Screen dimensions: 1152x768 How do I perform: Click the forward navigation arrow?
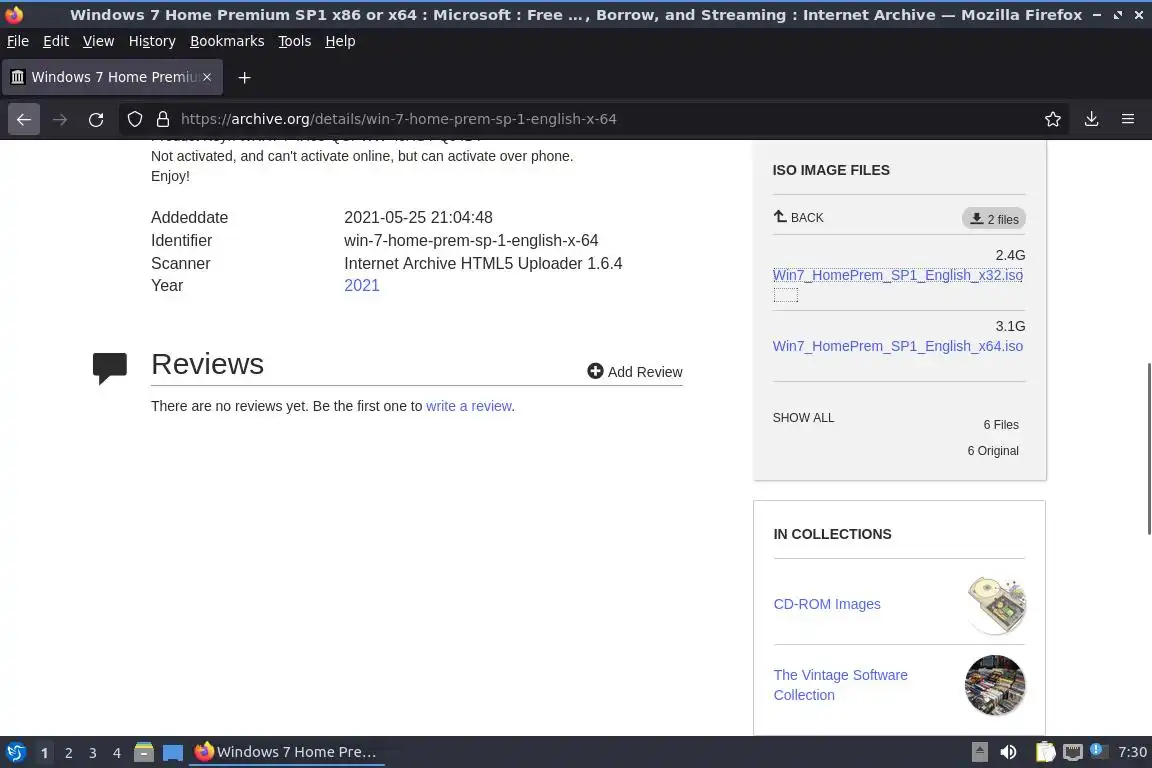point(60,119)
